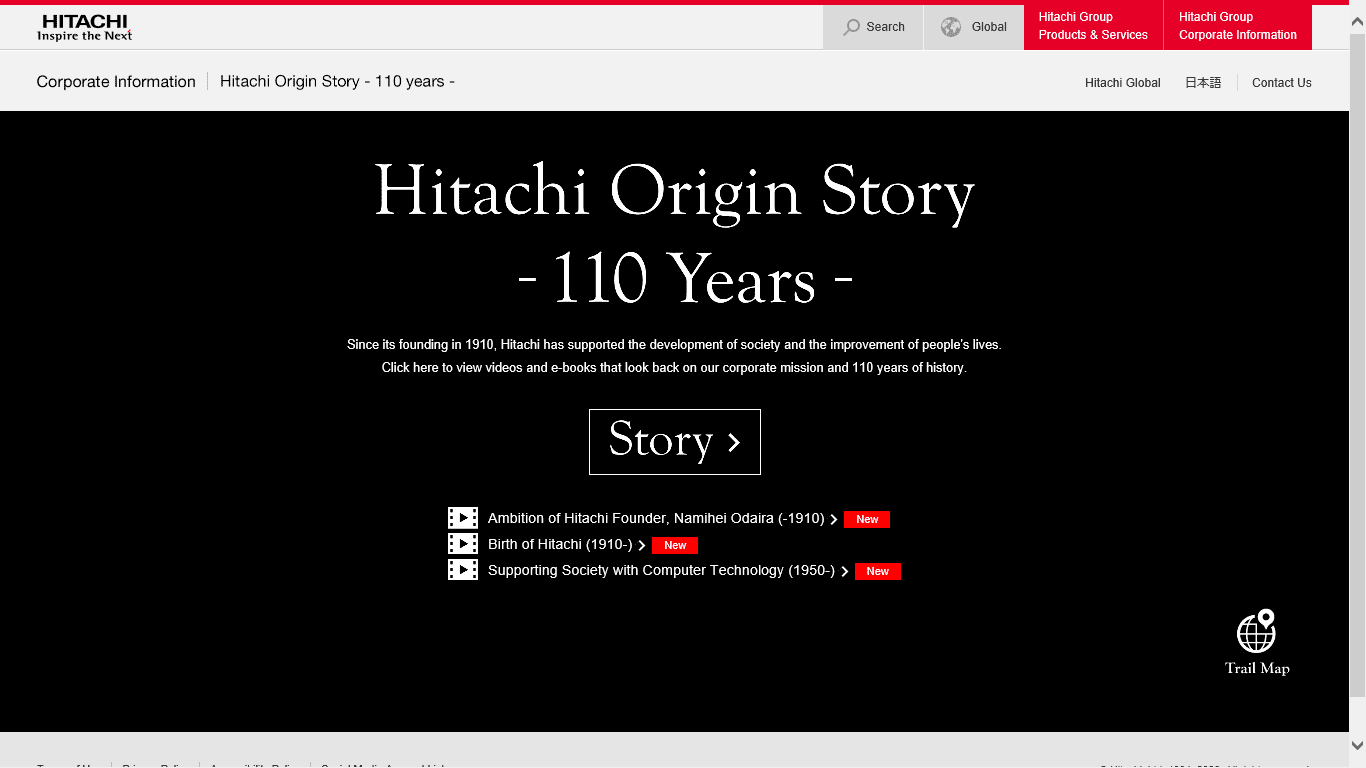1366x768 pixels.
Task: Click the Global globe icon in the header
Action: 950,26
